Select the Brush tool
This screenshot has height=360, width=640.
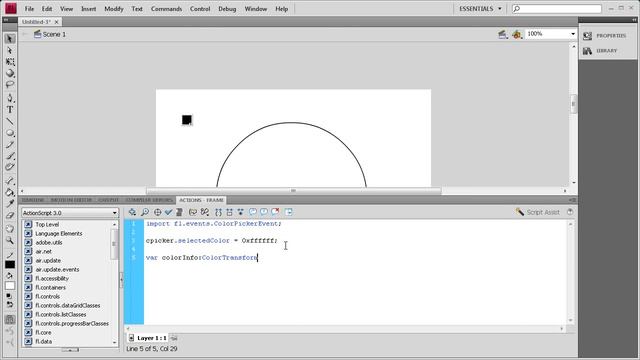coord(10,156)
